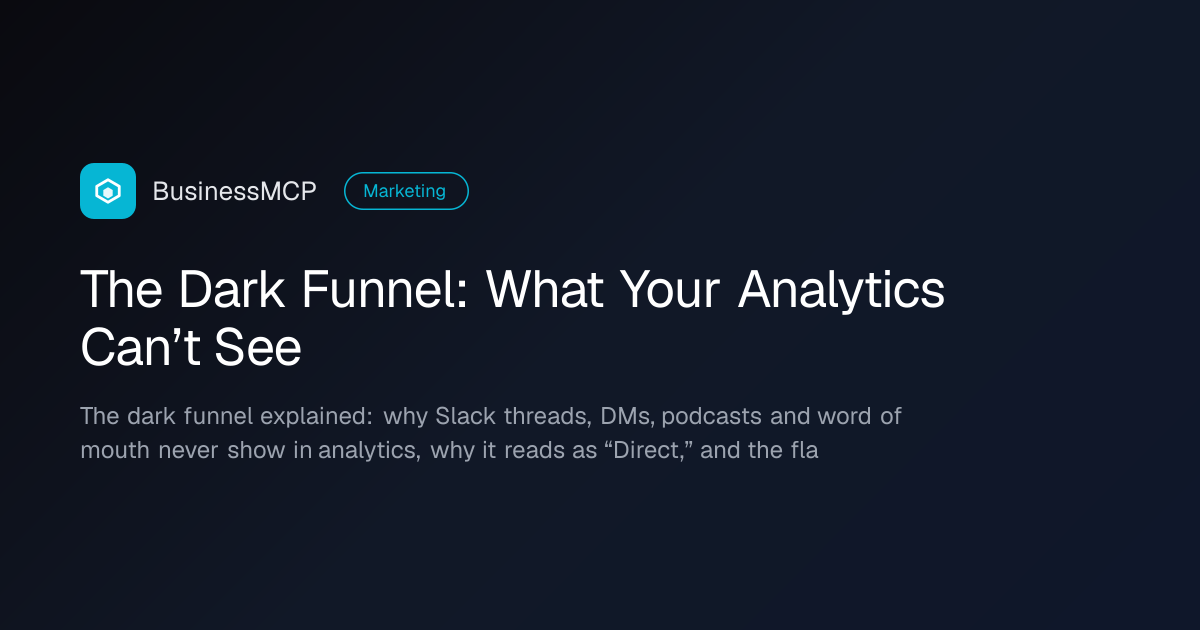Click the word "Analytics" in the headline

[x=842, y=290]
